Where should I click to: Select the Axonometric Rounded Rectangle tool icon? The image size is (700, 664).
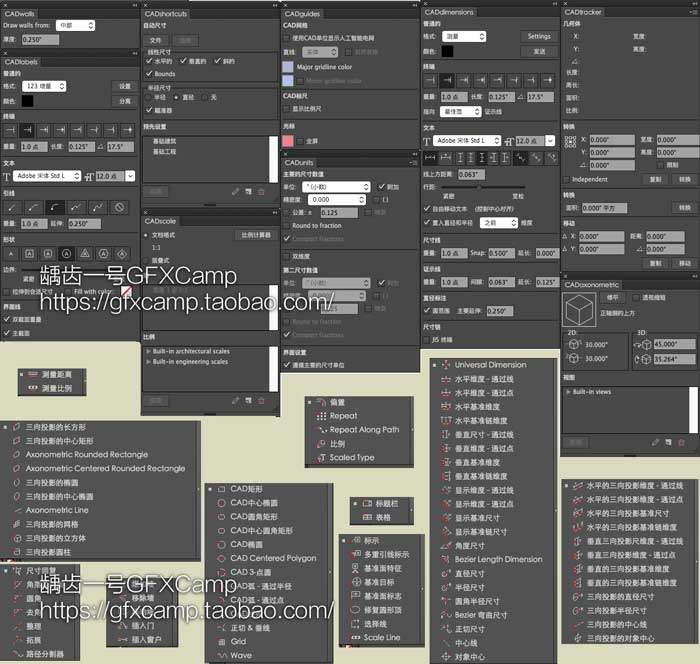(x=17, y=455)
